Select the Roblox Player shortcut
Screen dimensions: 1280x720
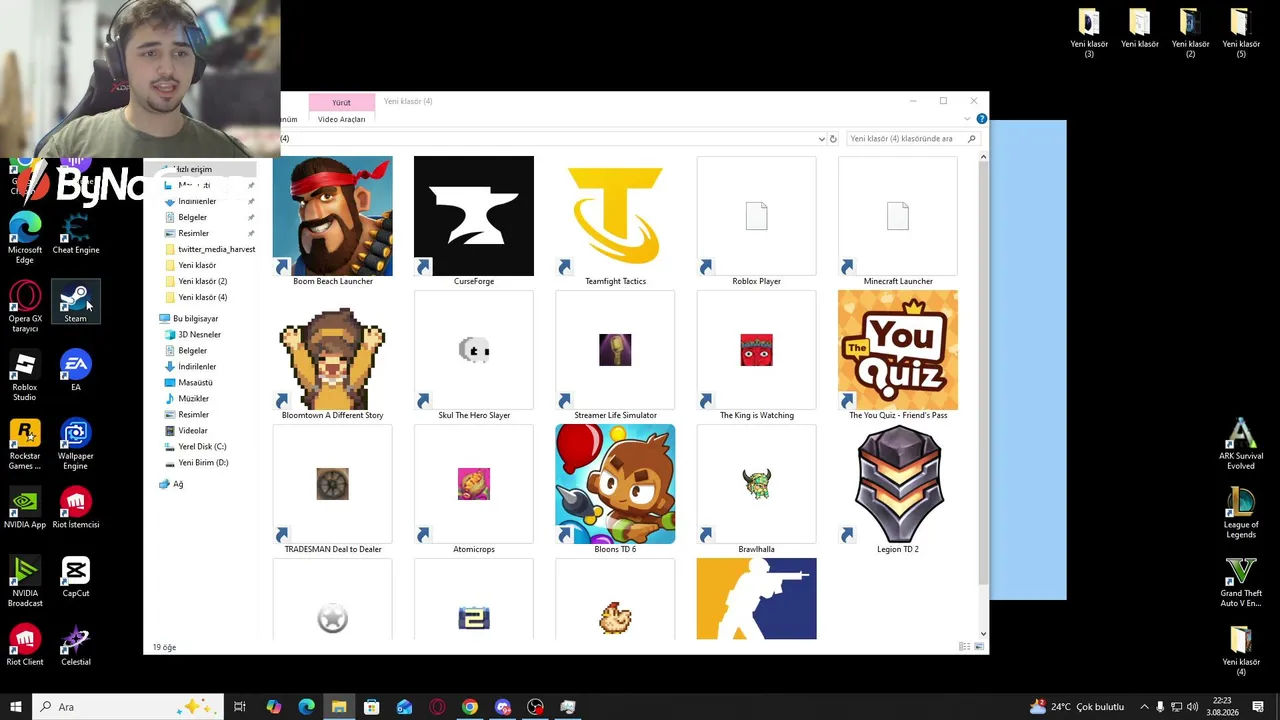click(x=756, y=222)
